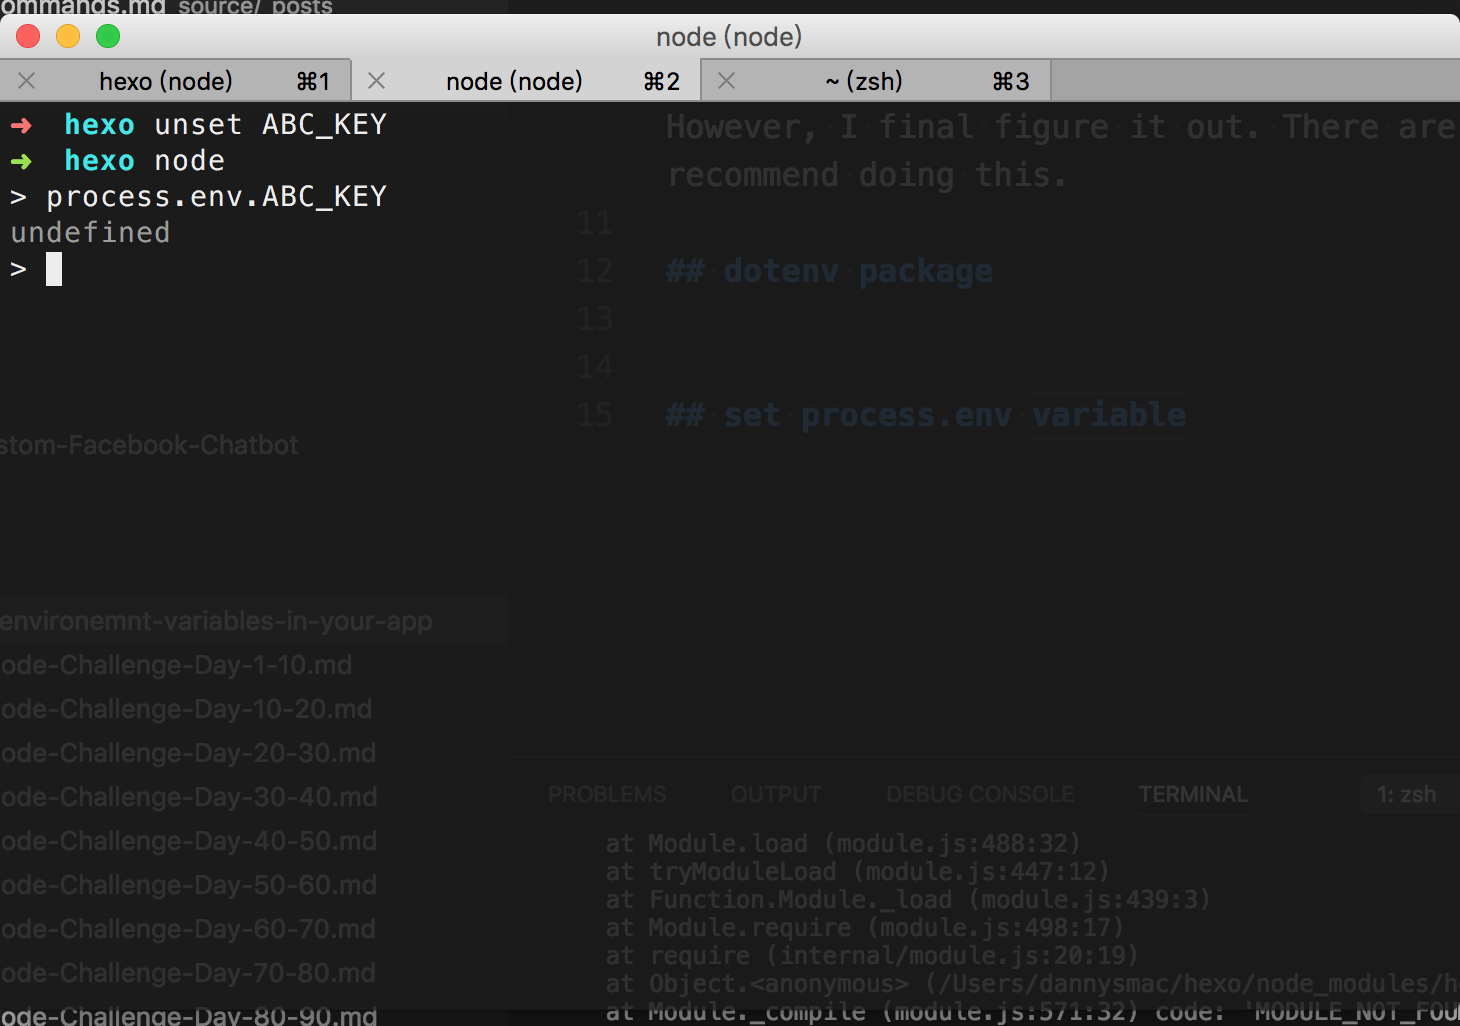Open the DEBUG CONSOLE tab in editor

[980, 795]
